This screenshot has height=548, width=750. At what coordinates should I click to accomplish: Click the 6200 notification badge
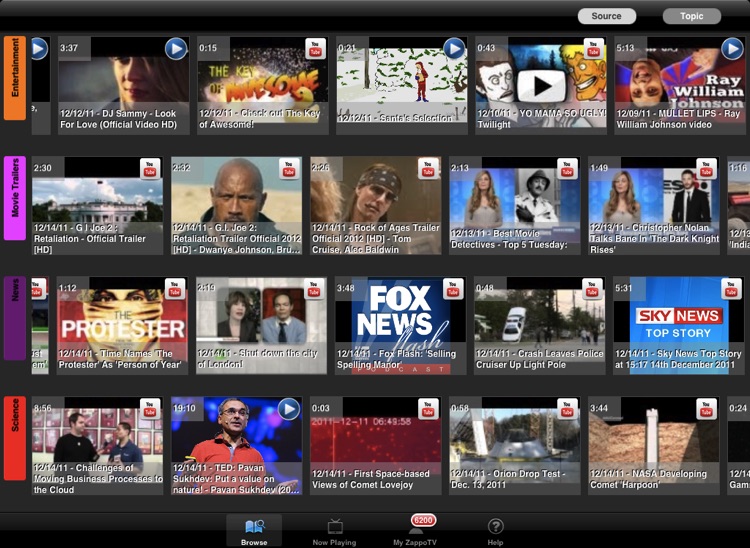click(423, 520)
